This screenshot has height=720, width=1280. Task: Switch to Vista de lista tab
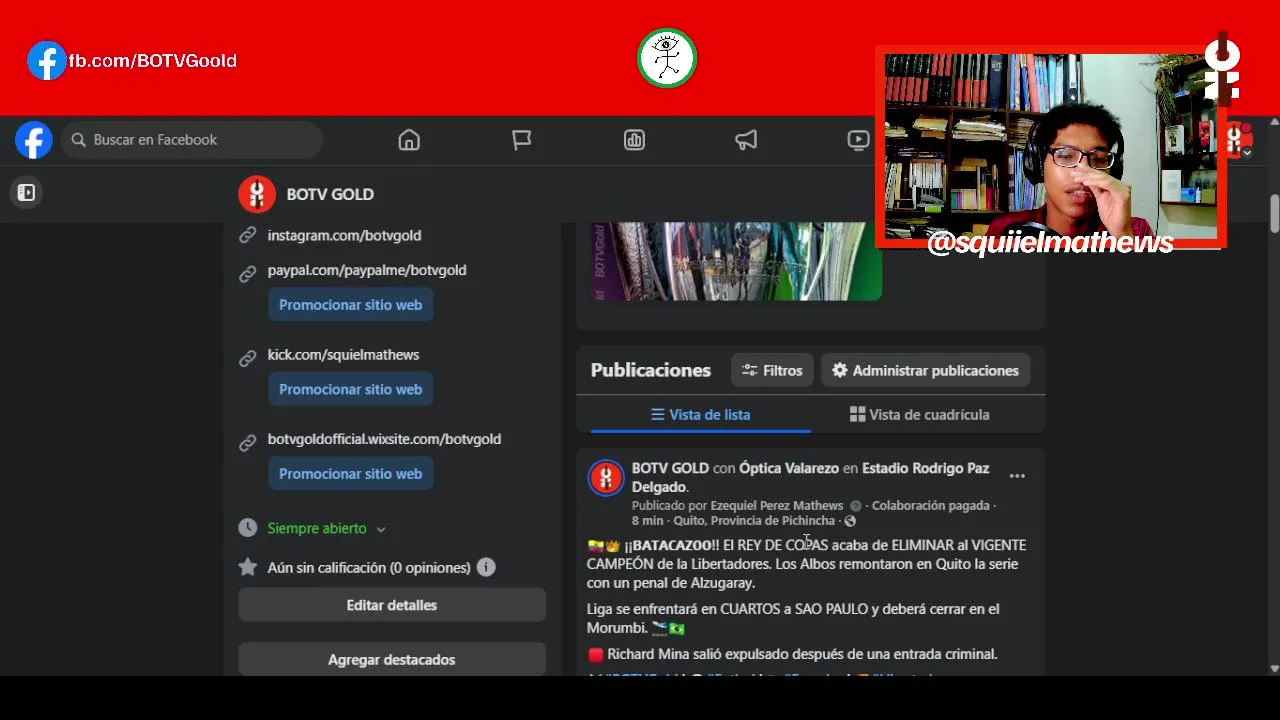[700, 414]
